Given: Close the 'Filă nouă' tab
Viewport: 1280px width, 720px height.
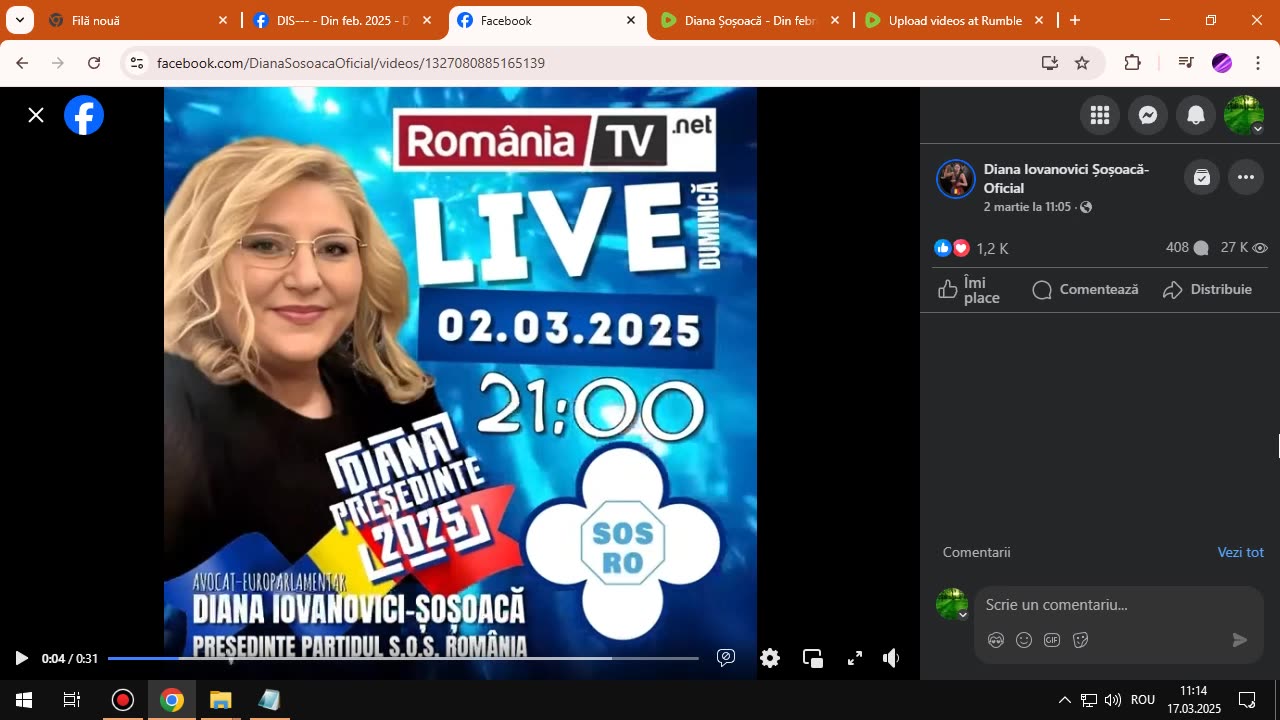Looking at the screenshot, I should 223,20.
